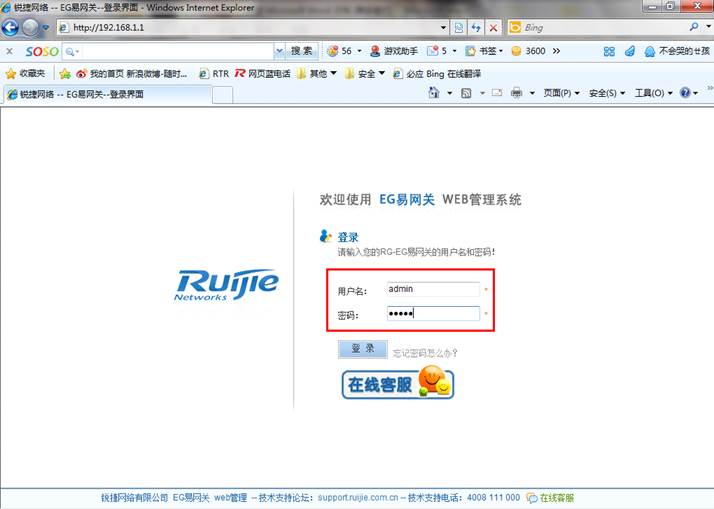
Task: Click the blue grid icon in SOSO toolbar
Action: (x=609, y=51)
